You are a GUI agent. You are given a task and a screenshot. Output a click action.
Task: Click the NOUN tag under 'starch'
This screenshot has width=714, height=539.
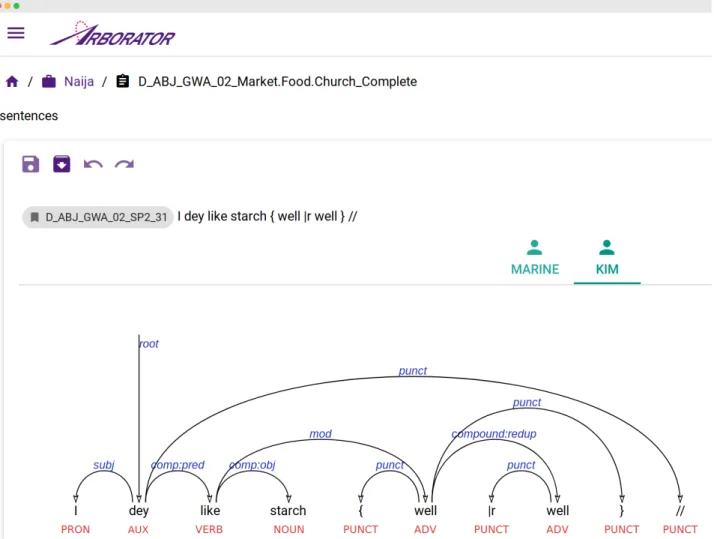[x=289, y=529]
